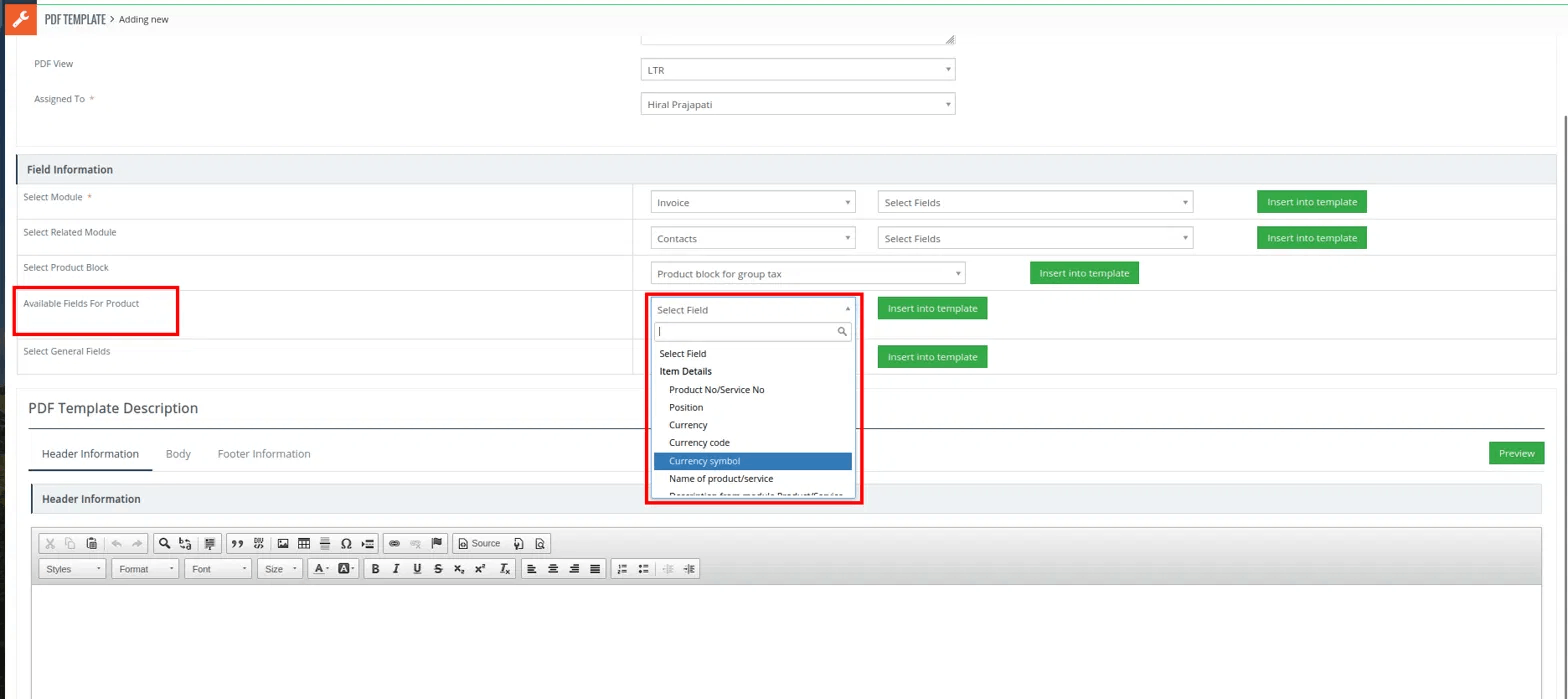The image size is (1568, 699).
Task: Insert a block quote using quote icon
Action: point(238,544)
